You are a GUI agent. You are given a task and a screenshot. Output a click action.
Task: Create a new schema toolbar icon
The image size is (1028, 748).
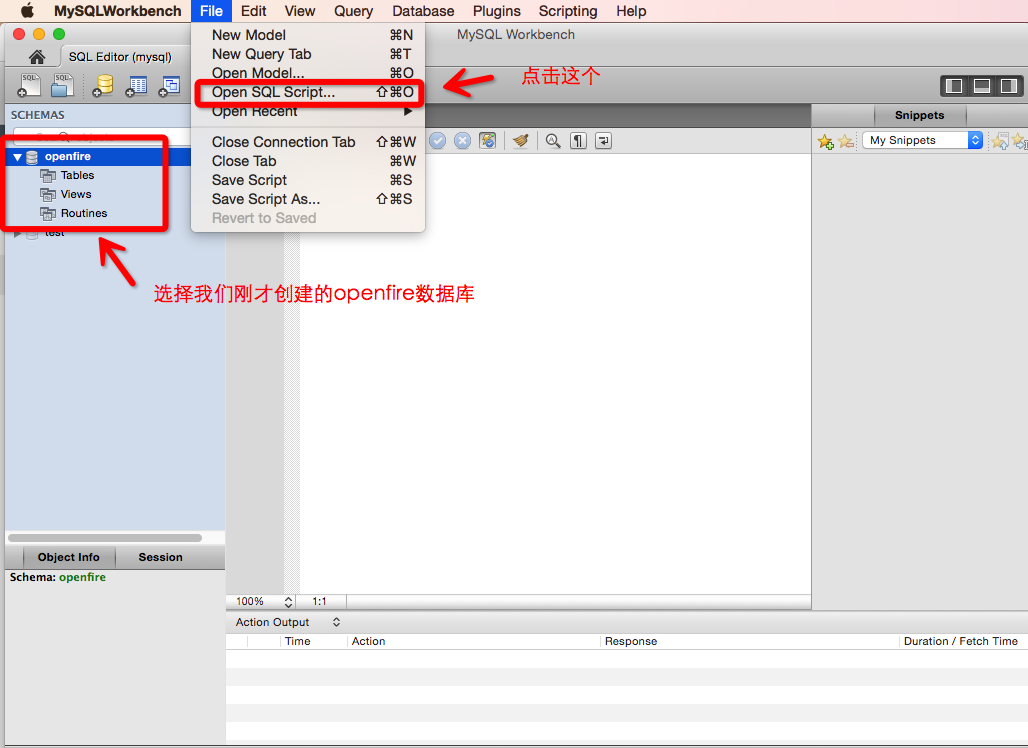(x=102, y=86)
